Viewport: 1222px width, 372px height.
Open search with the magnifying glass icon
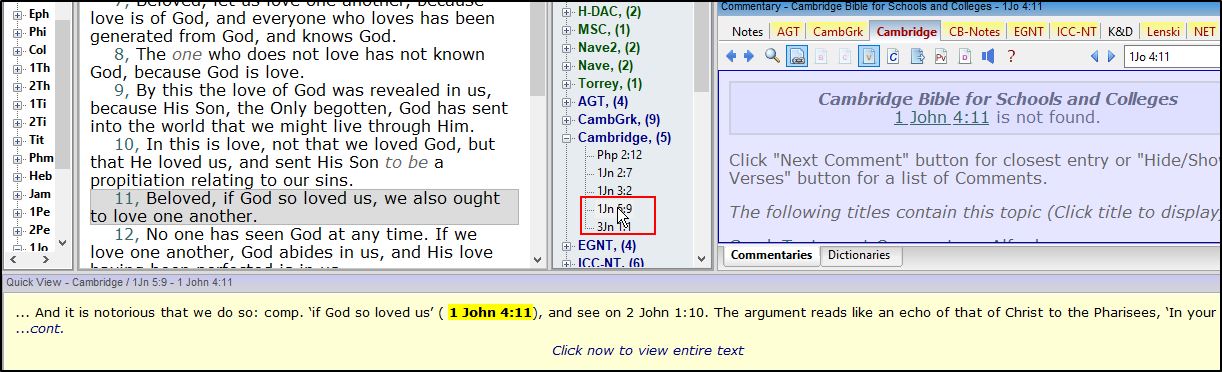pos(772,56)
